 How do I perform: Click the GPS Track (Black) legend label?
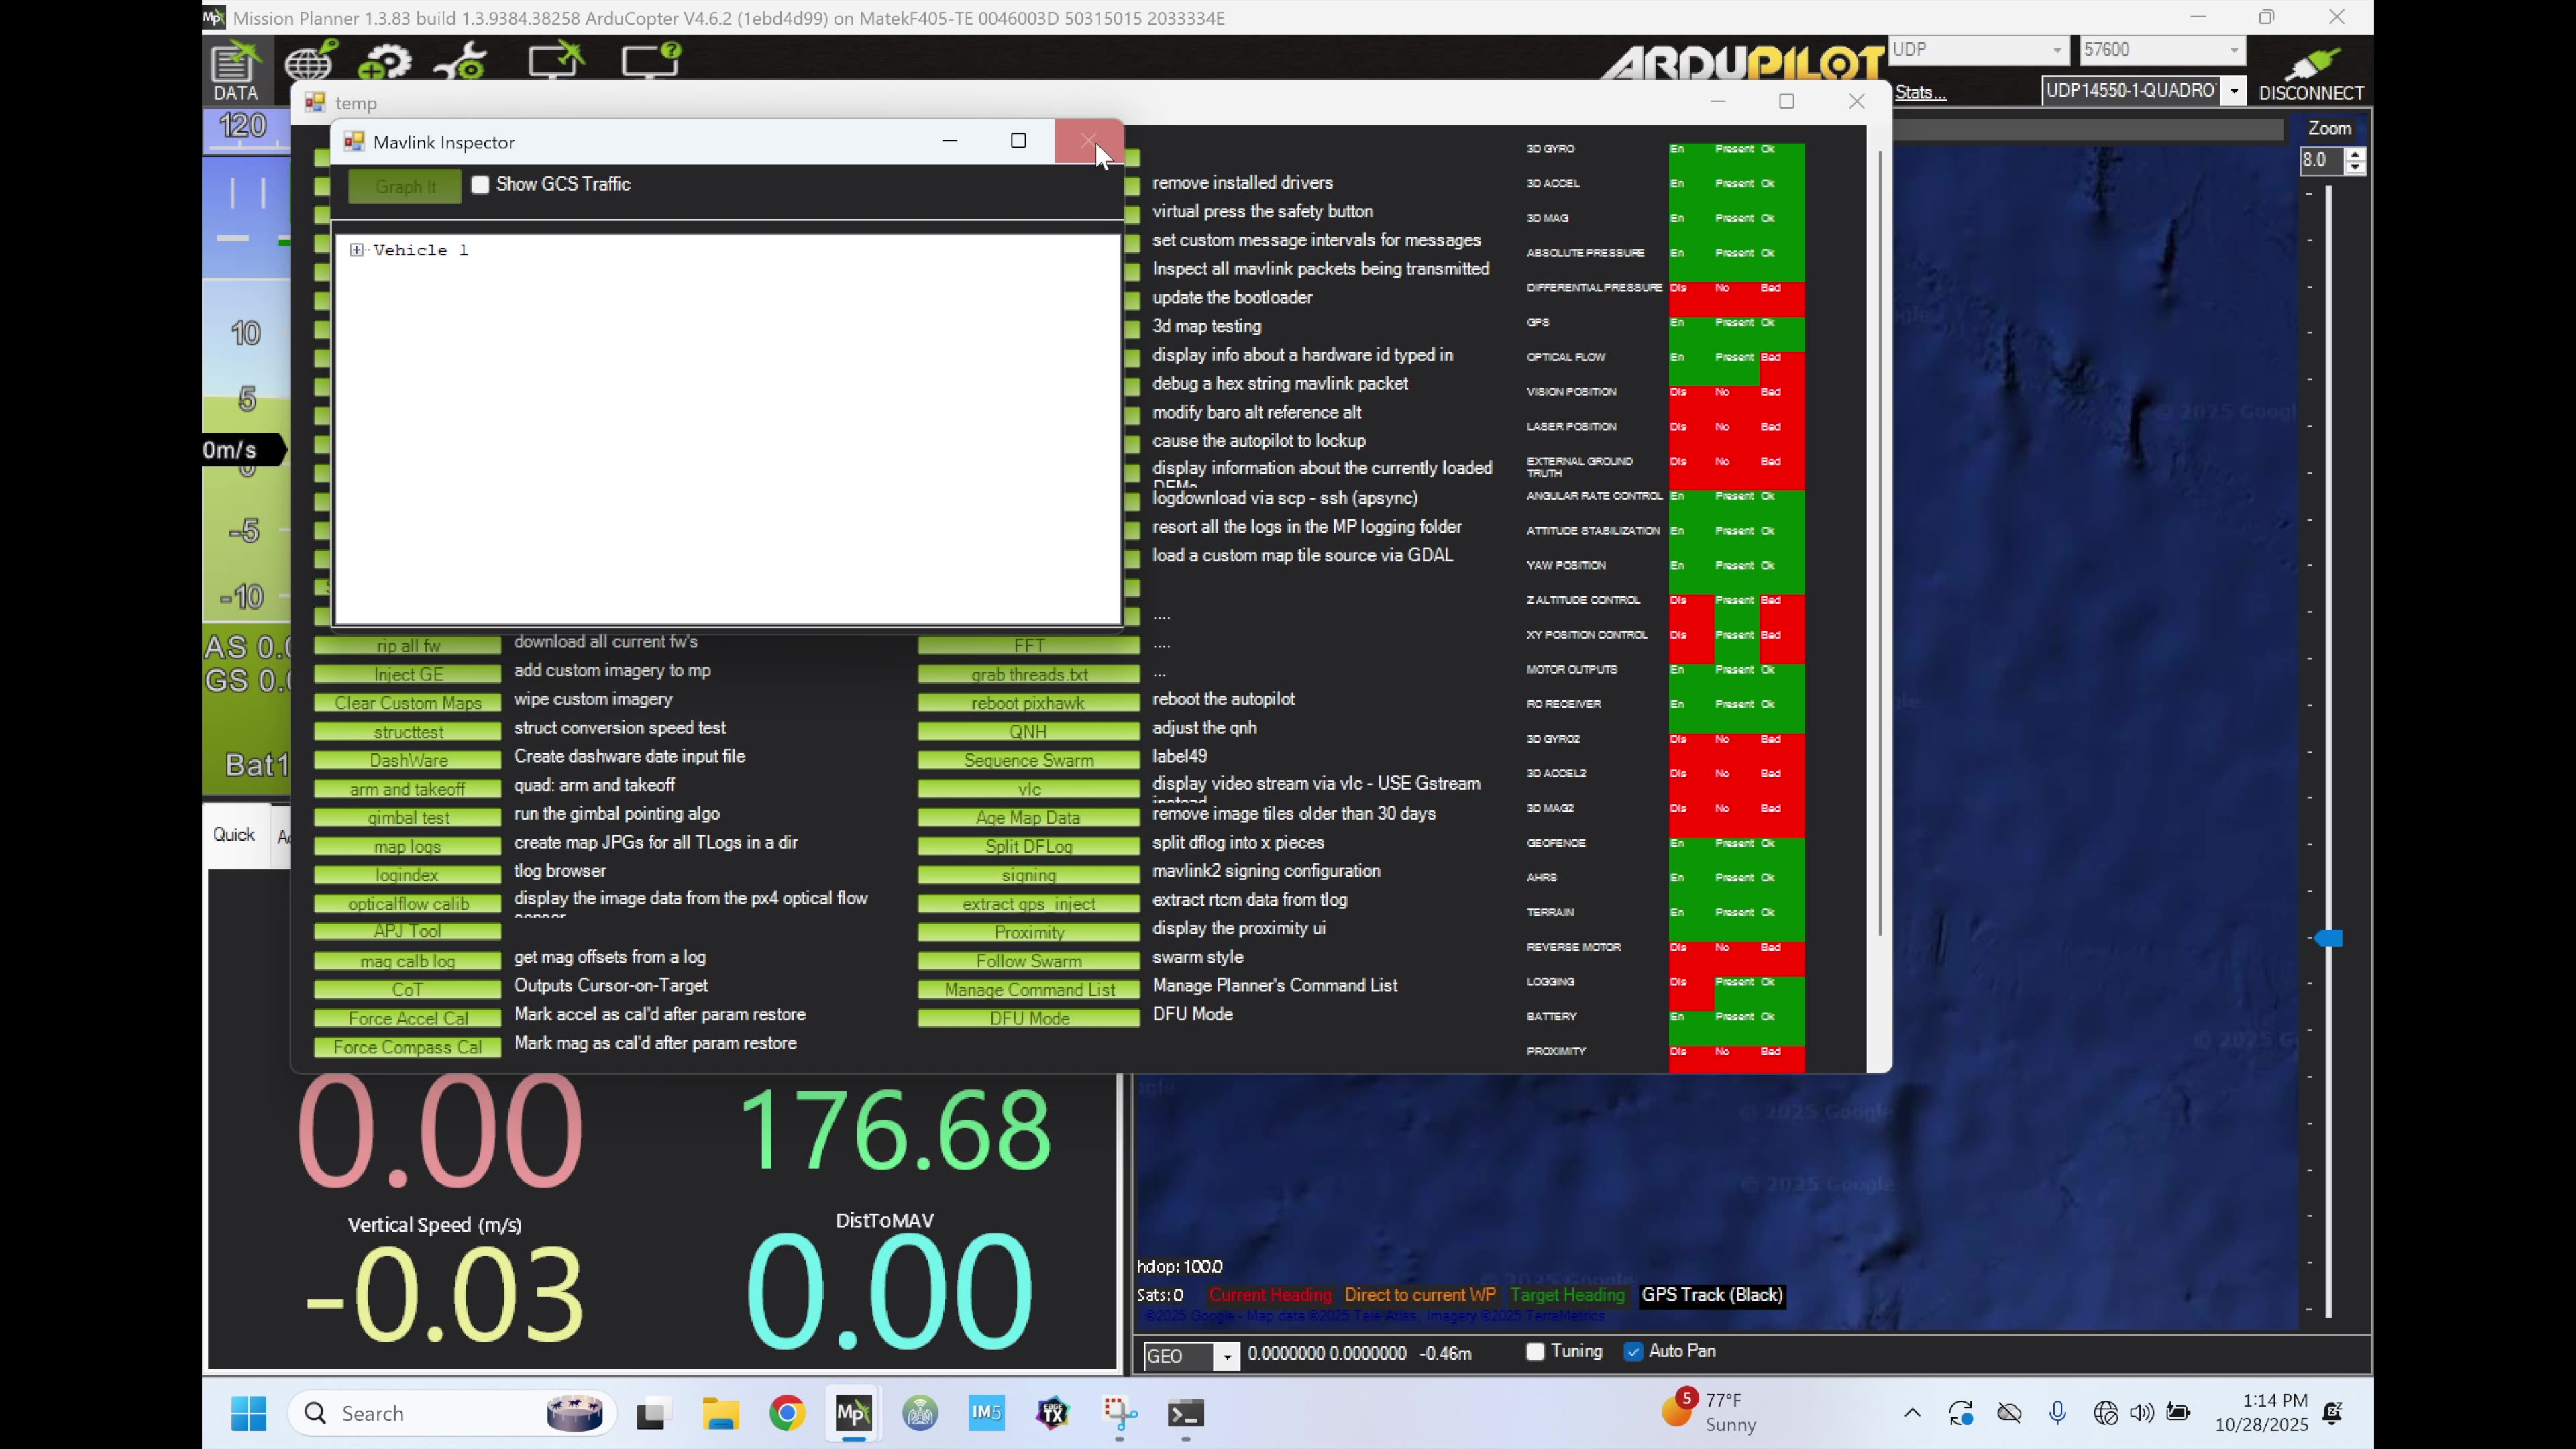(x=1712, y=1295)
